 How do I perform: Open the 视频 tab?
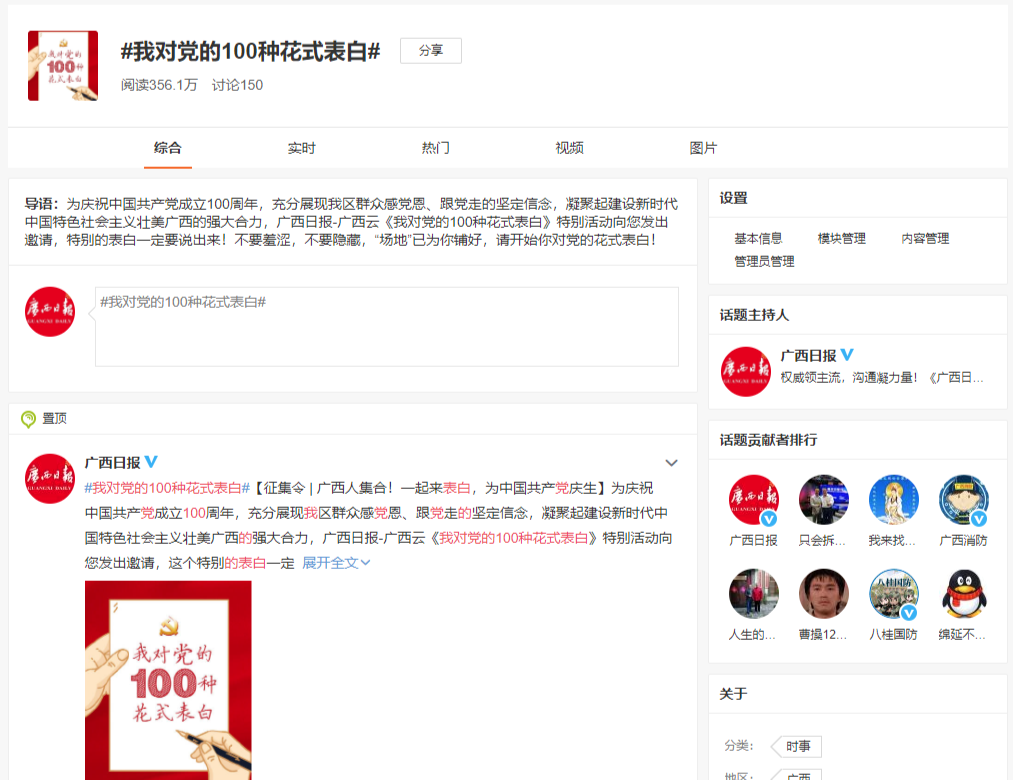[570, 148]
